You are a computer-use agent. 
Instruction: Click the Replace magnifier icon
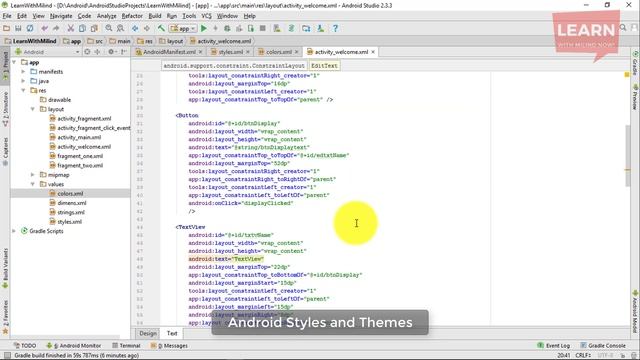point(120,28)
